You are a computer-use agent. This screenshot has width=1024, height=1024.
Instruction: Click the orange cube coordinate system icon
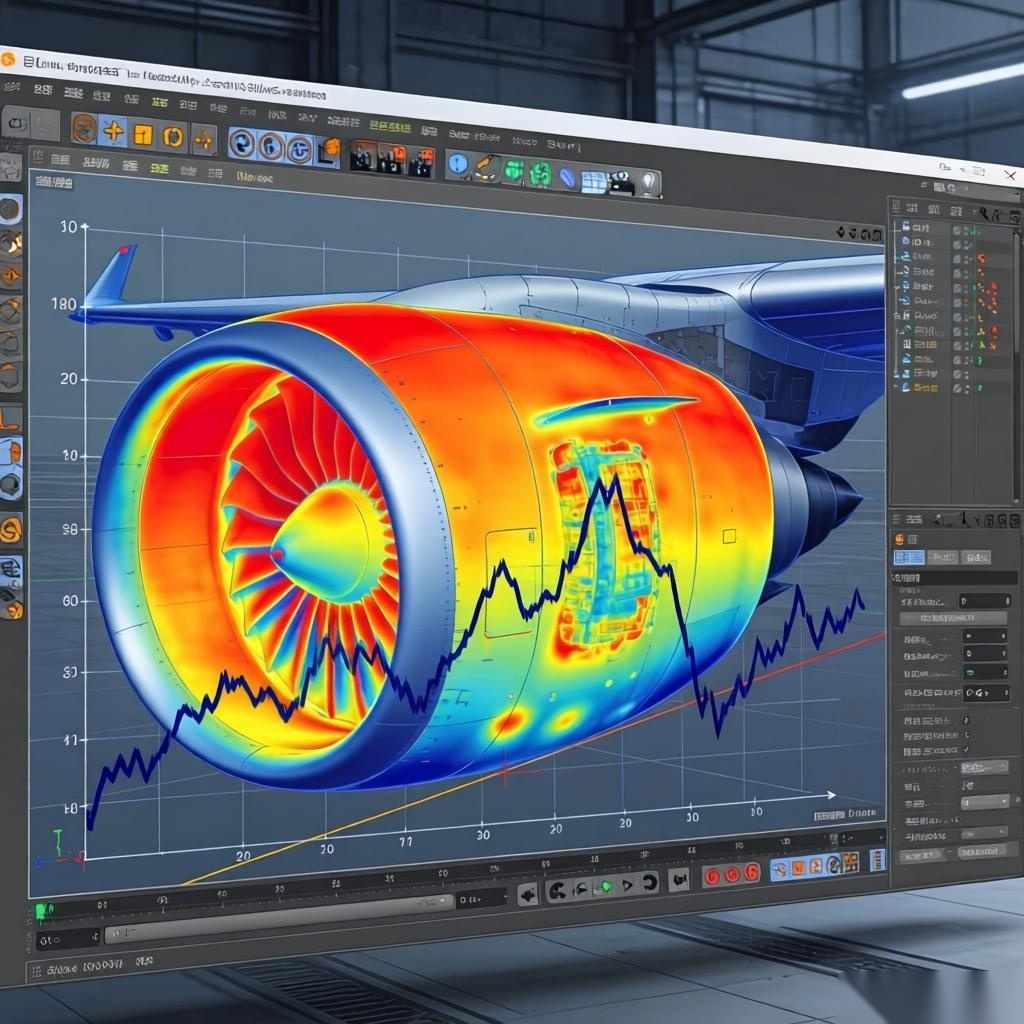(x=329, y=151)
